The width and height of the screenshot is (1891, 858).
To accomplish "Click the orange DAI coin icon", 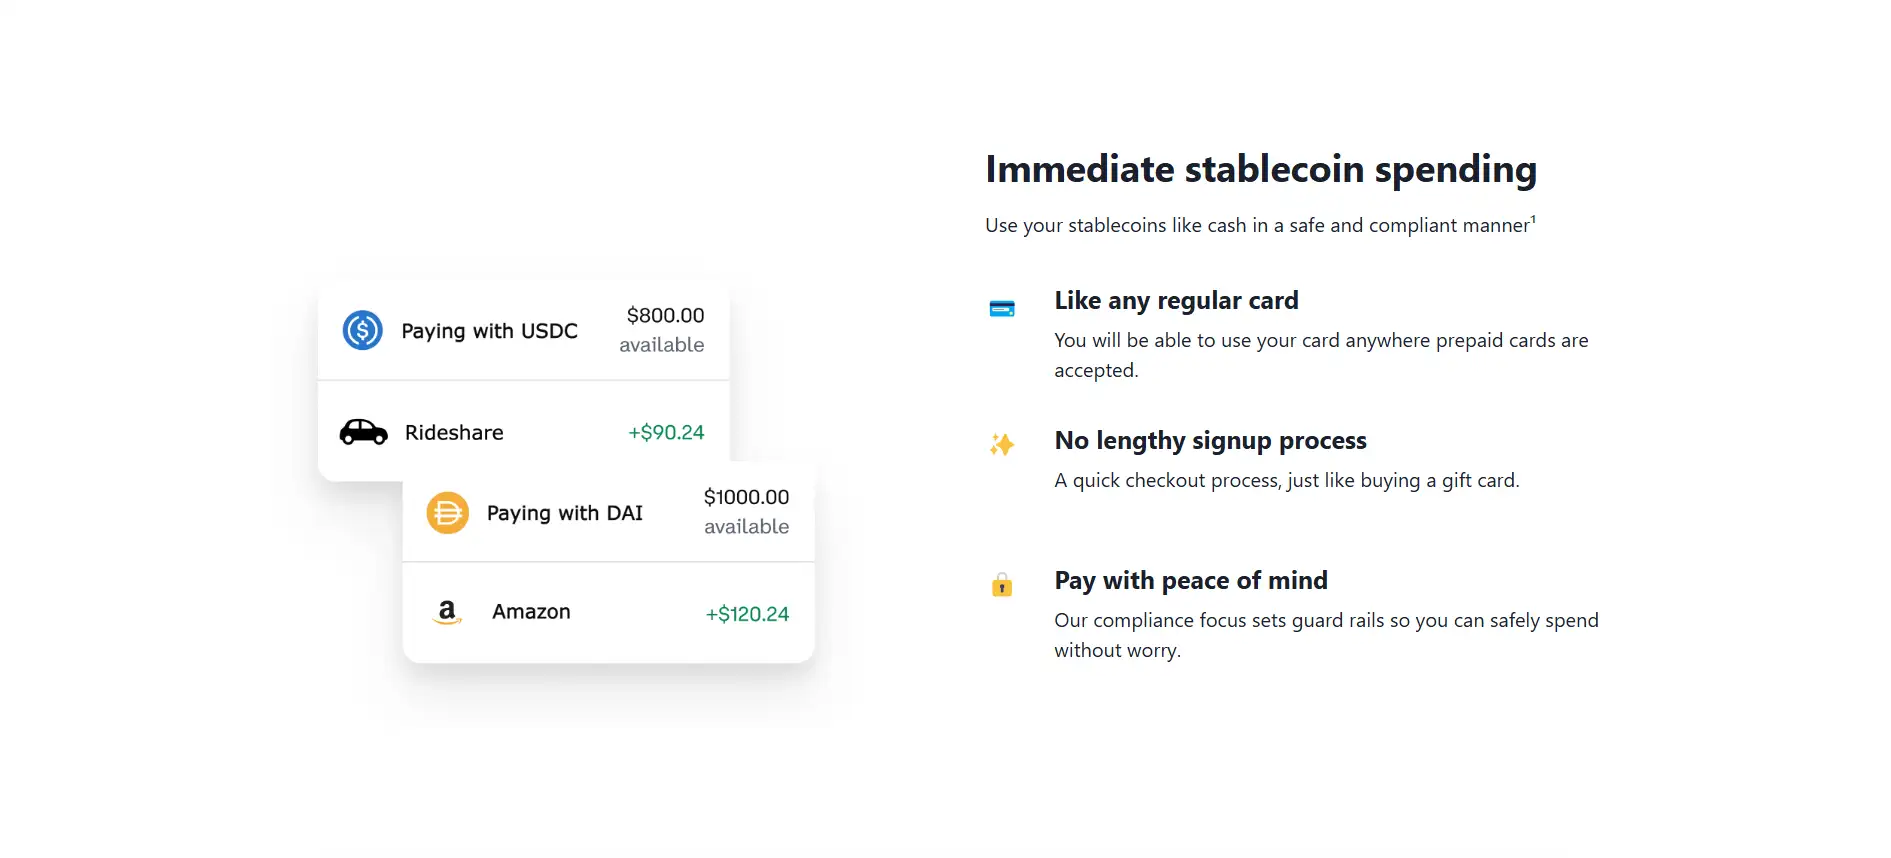I will click(447, 513).
